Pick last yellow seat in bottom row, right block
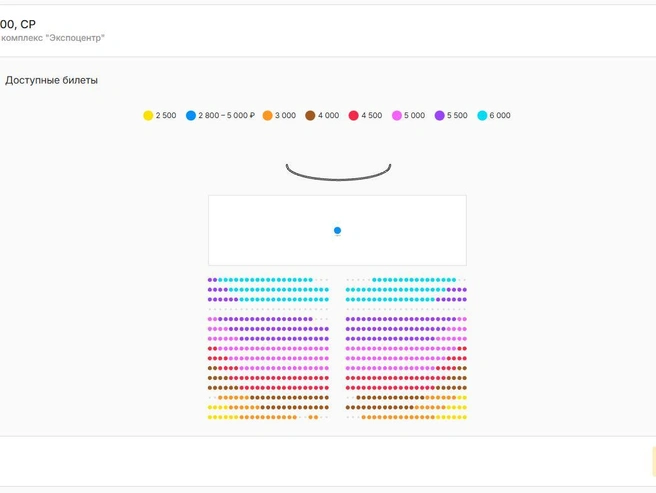The image size is (656, 493). coord(464,417)
